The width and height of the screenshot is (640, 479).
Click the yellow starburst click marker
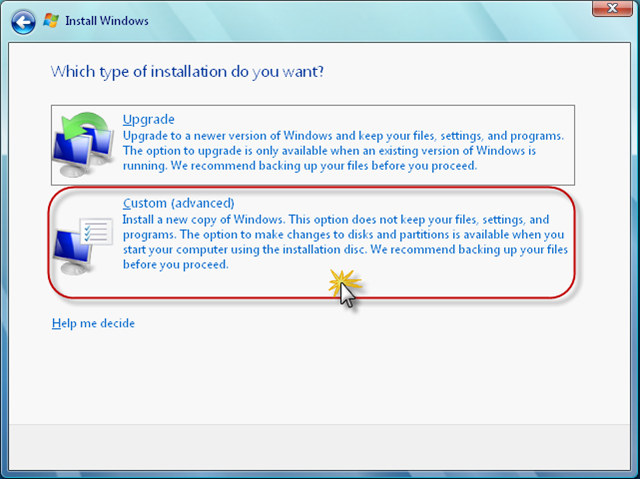coord(344,283)
